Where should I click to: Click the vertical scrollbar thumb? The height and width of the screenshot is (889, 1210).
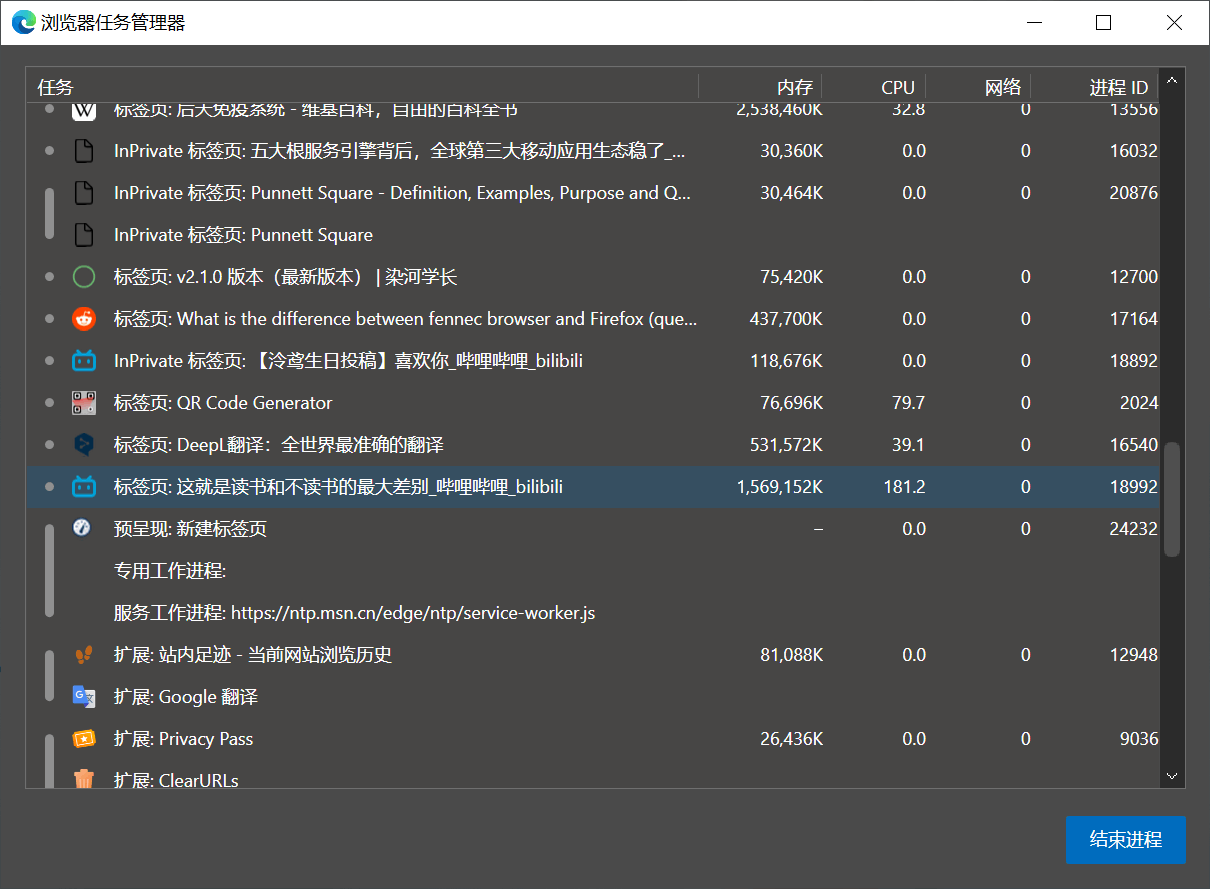[x=1172, y=500]
